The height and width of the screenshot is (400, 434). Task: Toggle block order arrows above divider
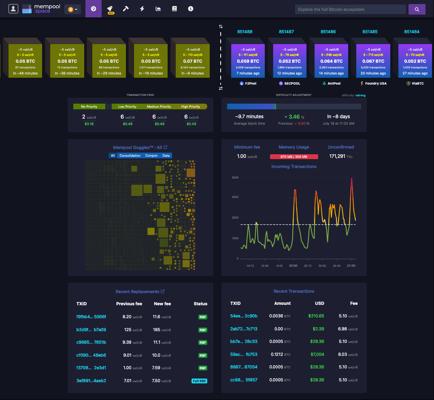pos(220,27)
